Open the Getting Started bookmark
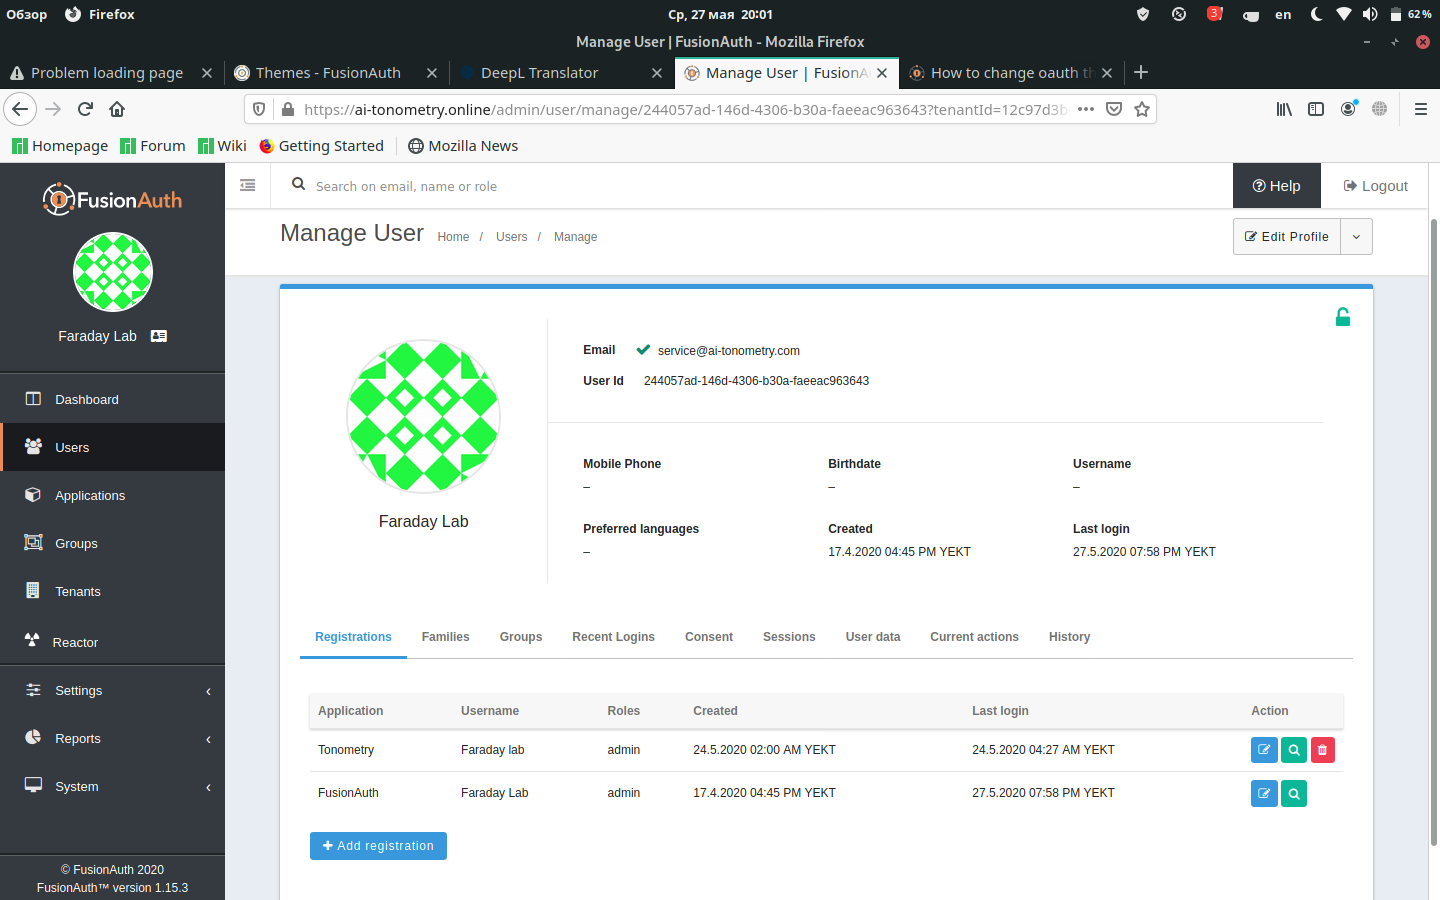The height and width of the screenshot is (900, 1440). [321, 146]
